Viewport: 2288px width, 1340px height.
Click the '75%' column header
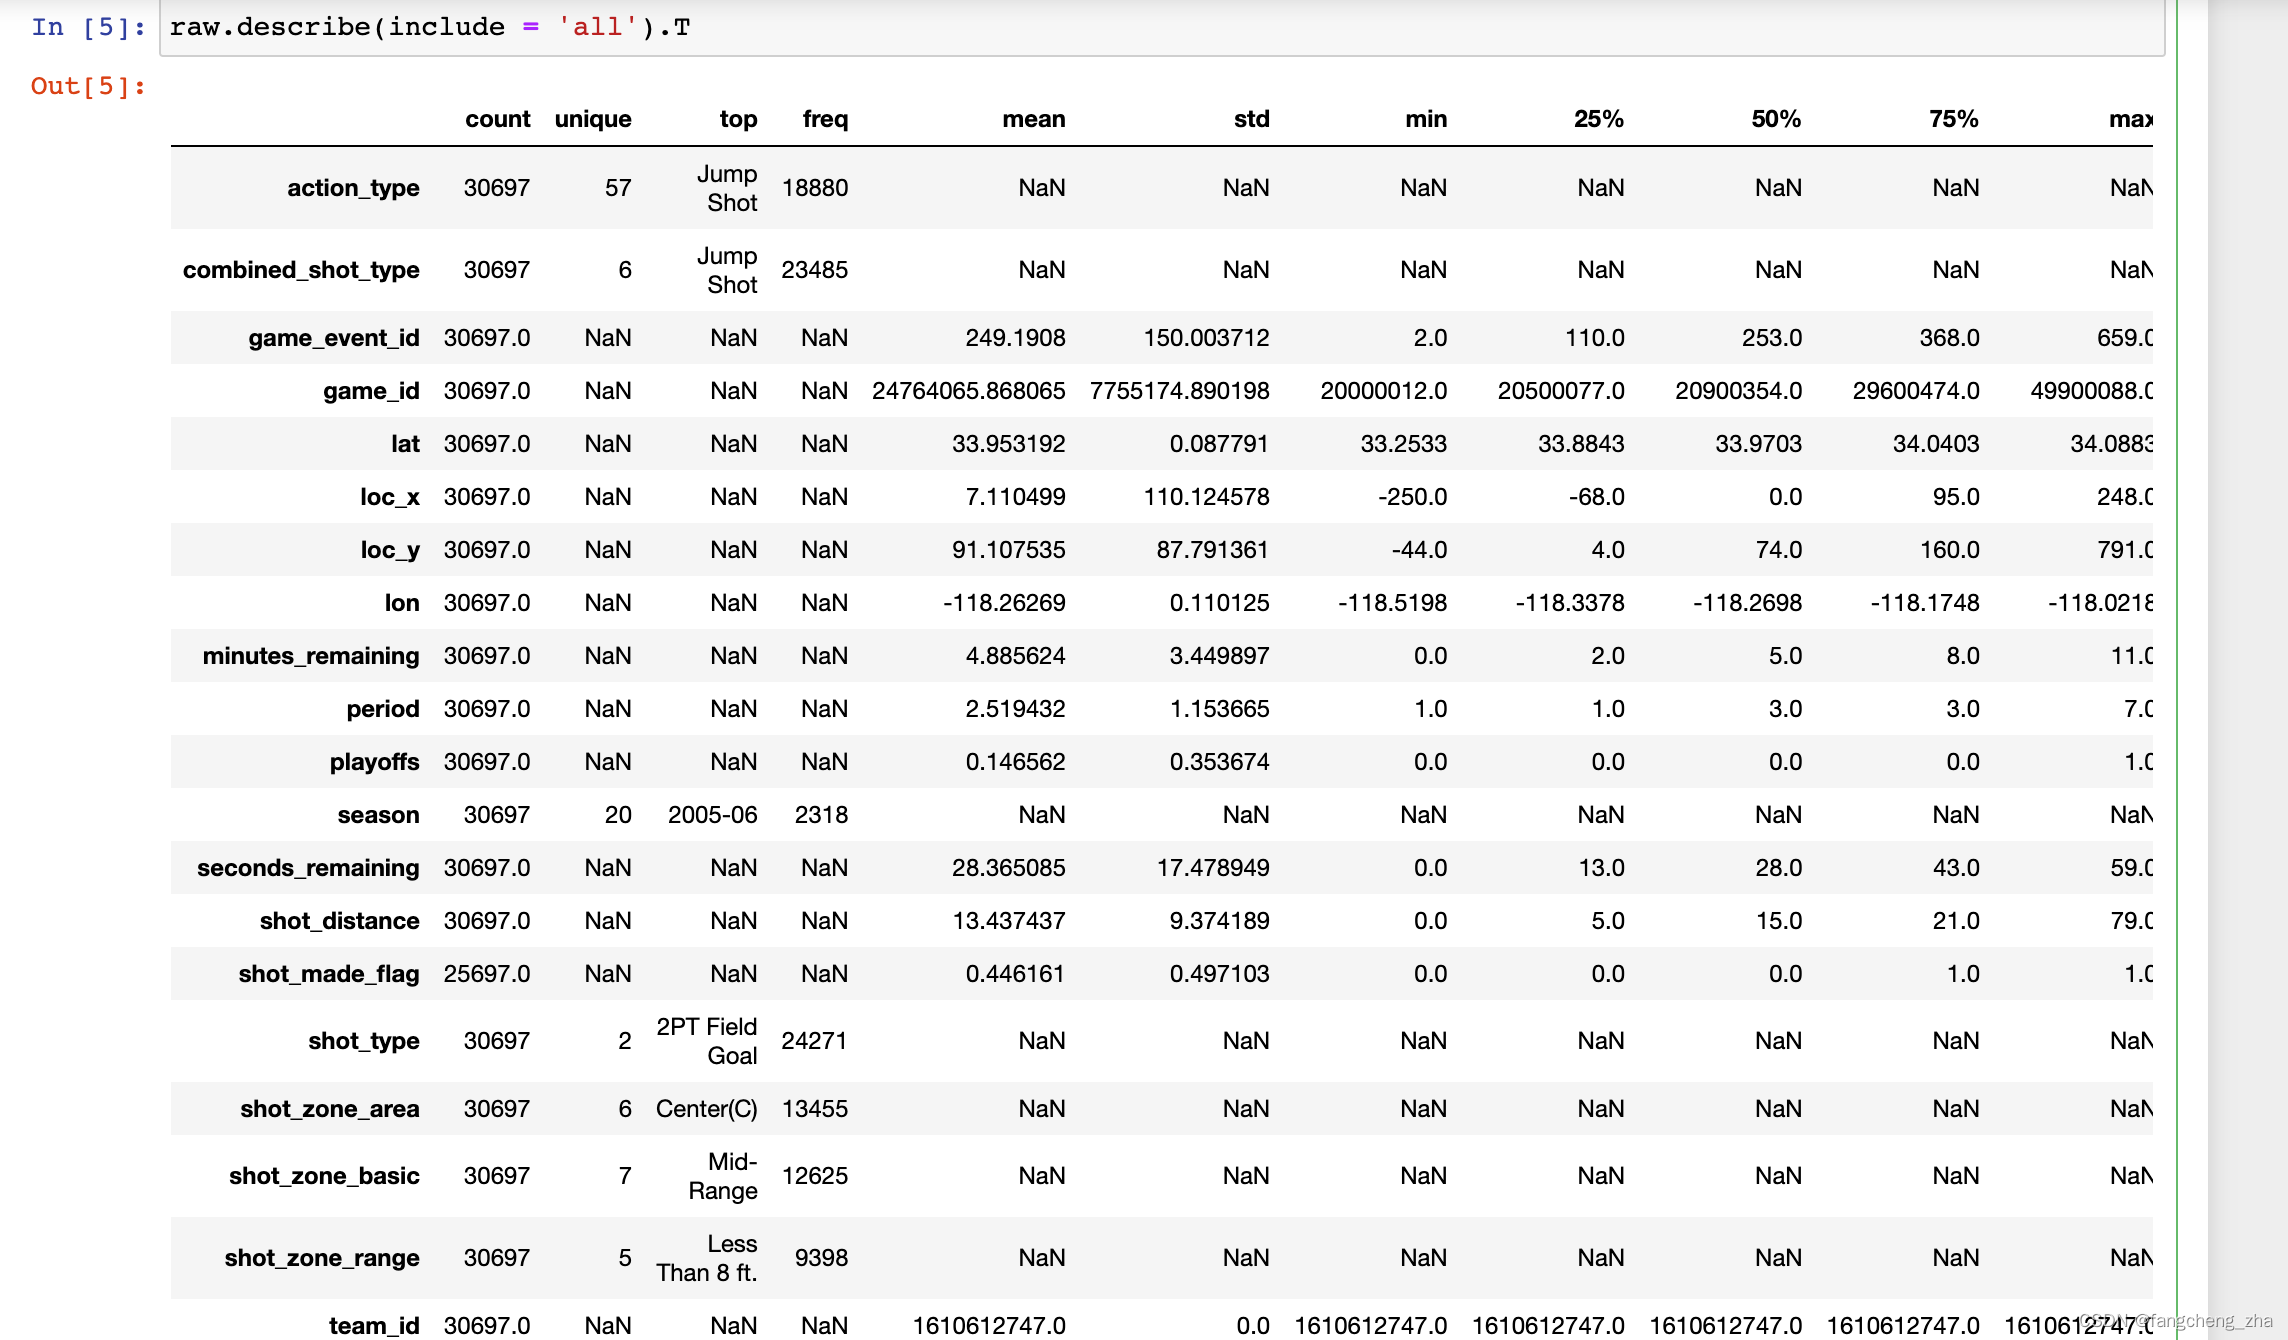tap(1953, 119)
